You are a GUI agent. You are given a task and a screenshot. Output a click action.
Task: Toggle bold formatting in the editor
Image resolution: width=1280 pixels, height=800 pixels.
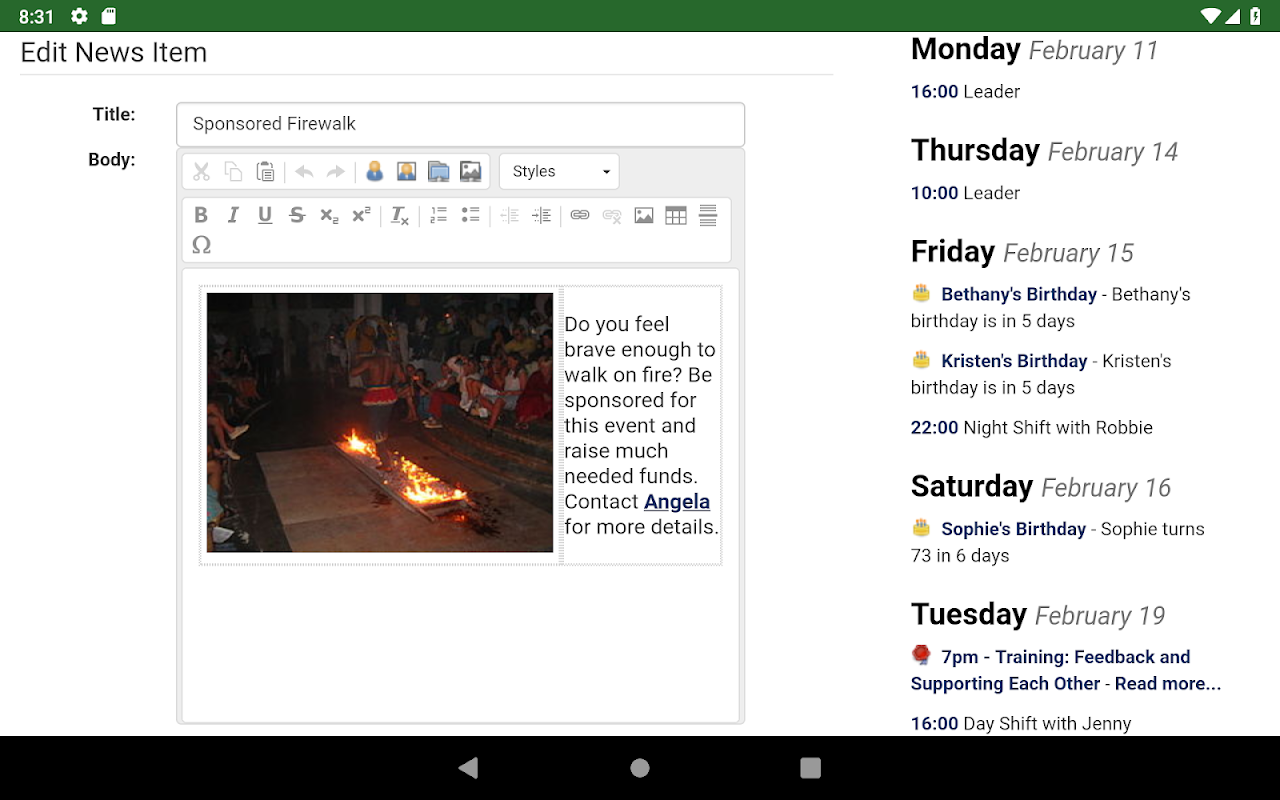201,215
